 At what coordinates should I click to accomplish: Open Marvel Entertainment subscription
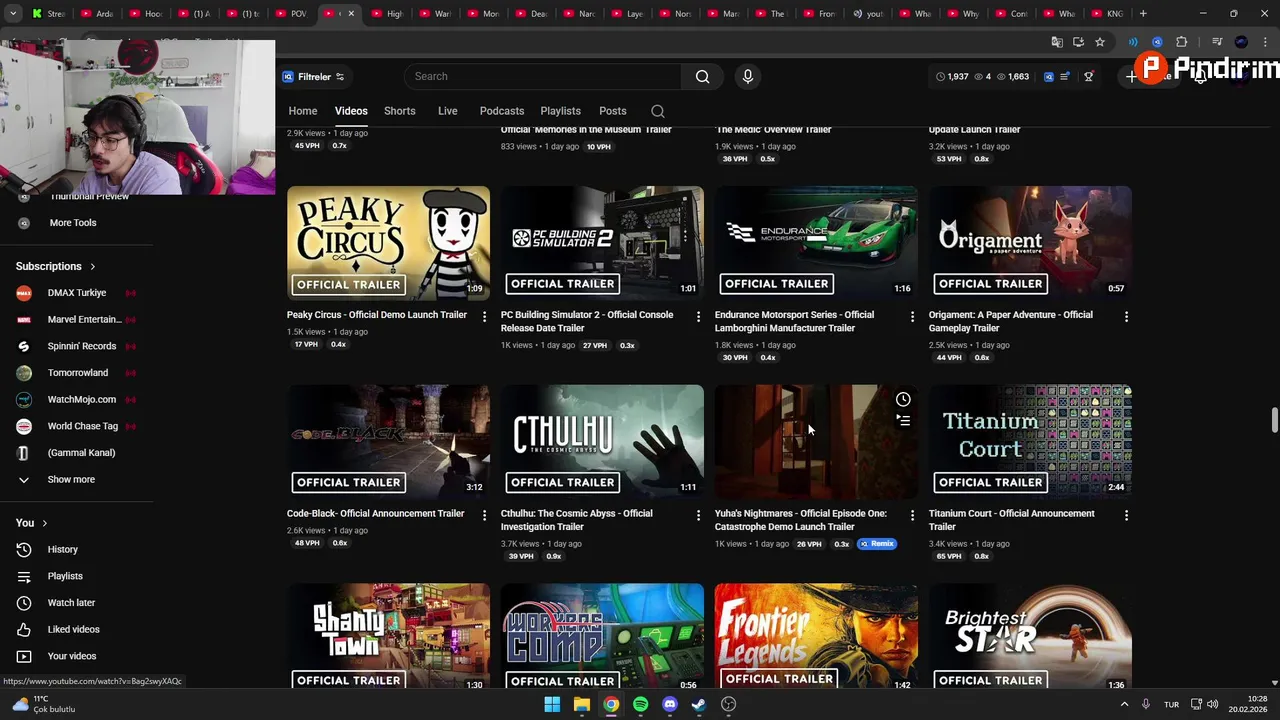point(76,320)
